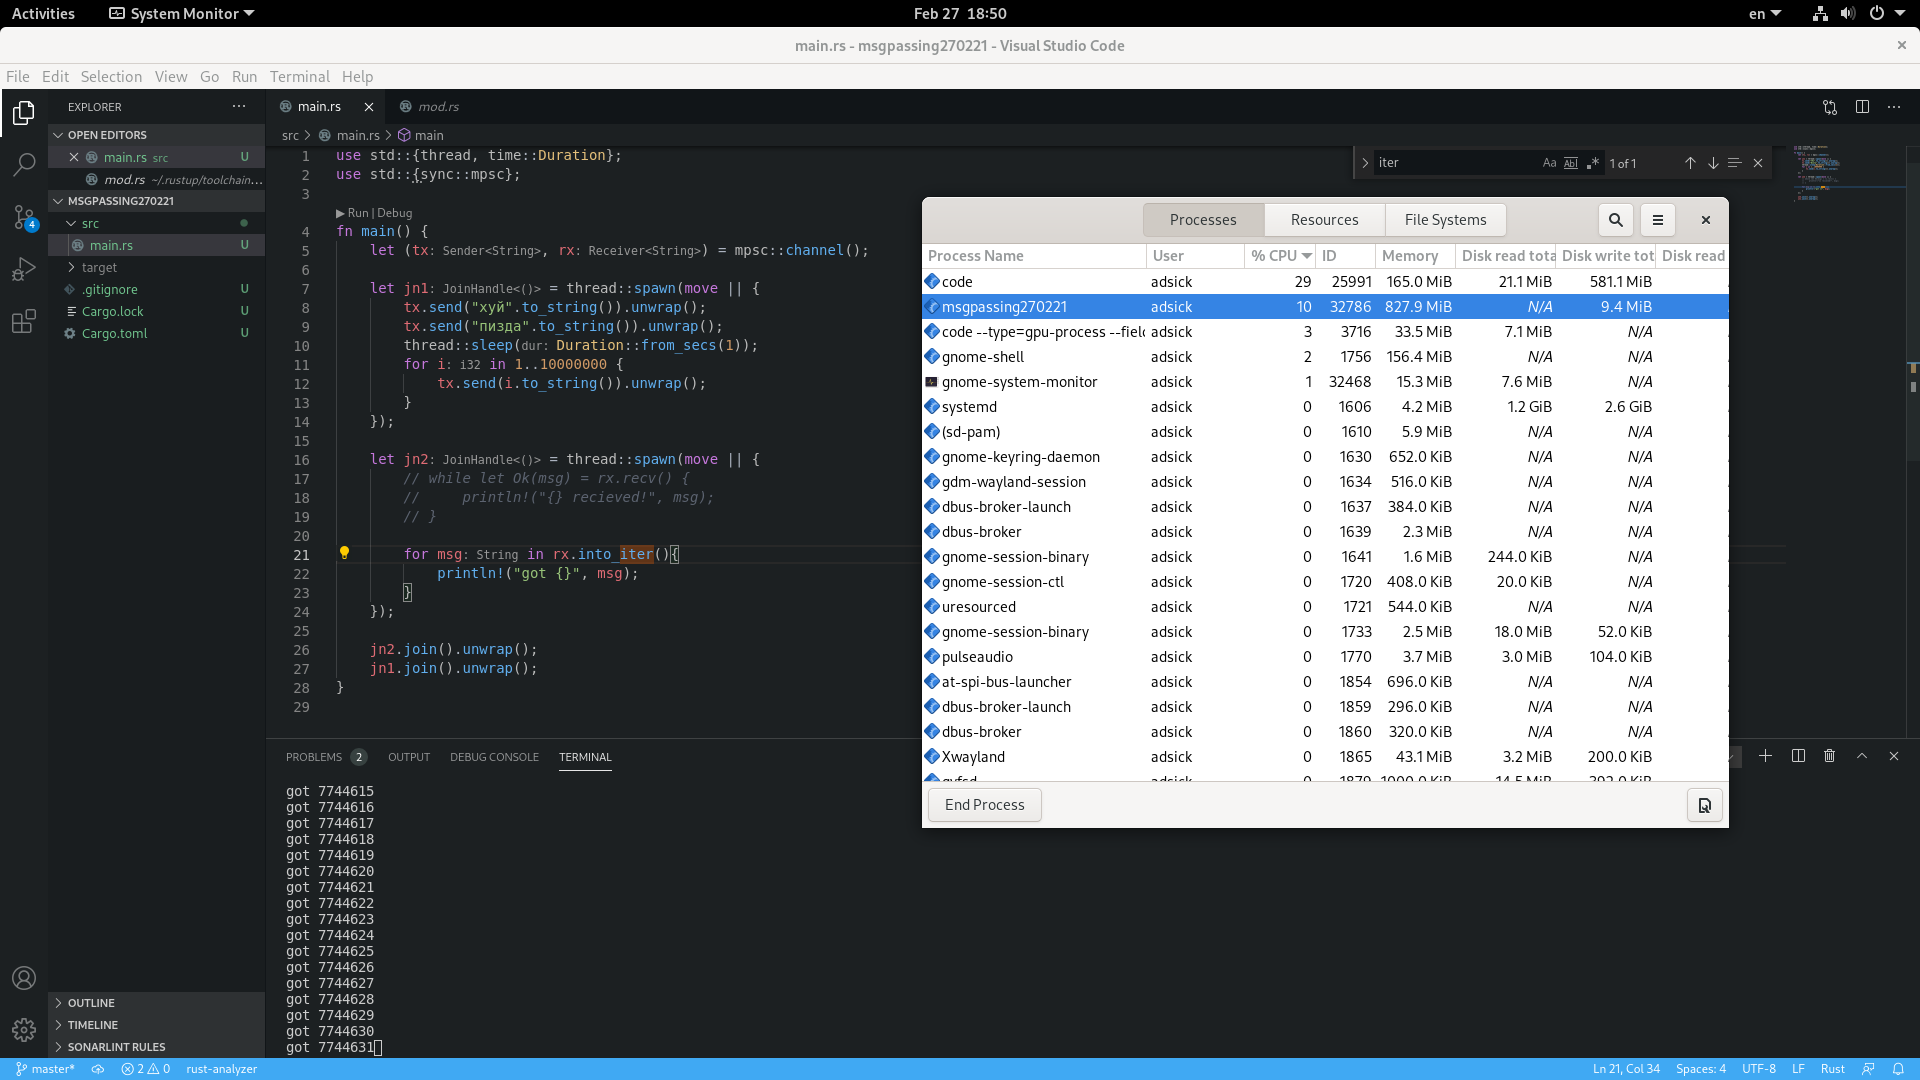Click process properties icon beside End Process
The width and height of the screenshot is (1920, 1080).
pos(1705,805)
